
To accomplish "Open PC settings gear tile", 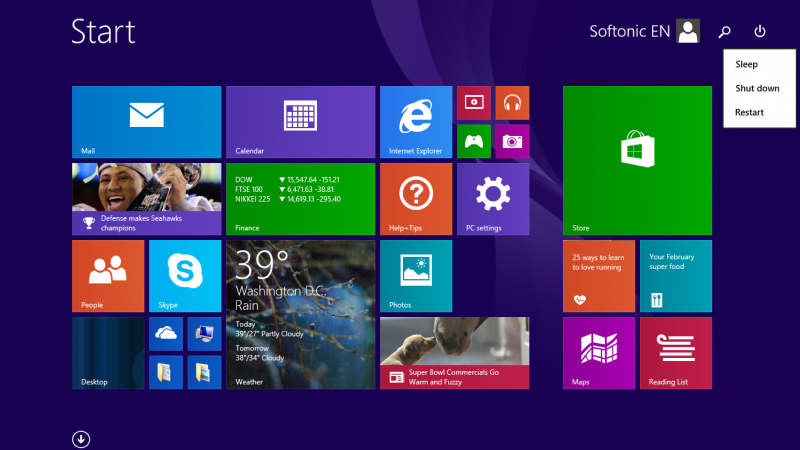I will [493, 198].
